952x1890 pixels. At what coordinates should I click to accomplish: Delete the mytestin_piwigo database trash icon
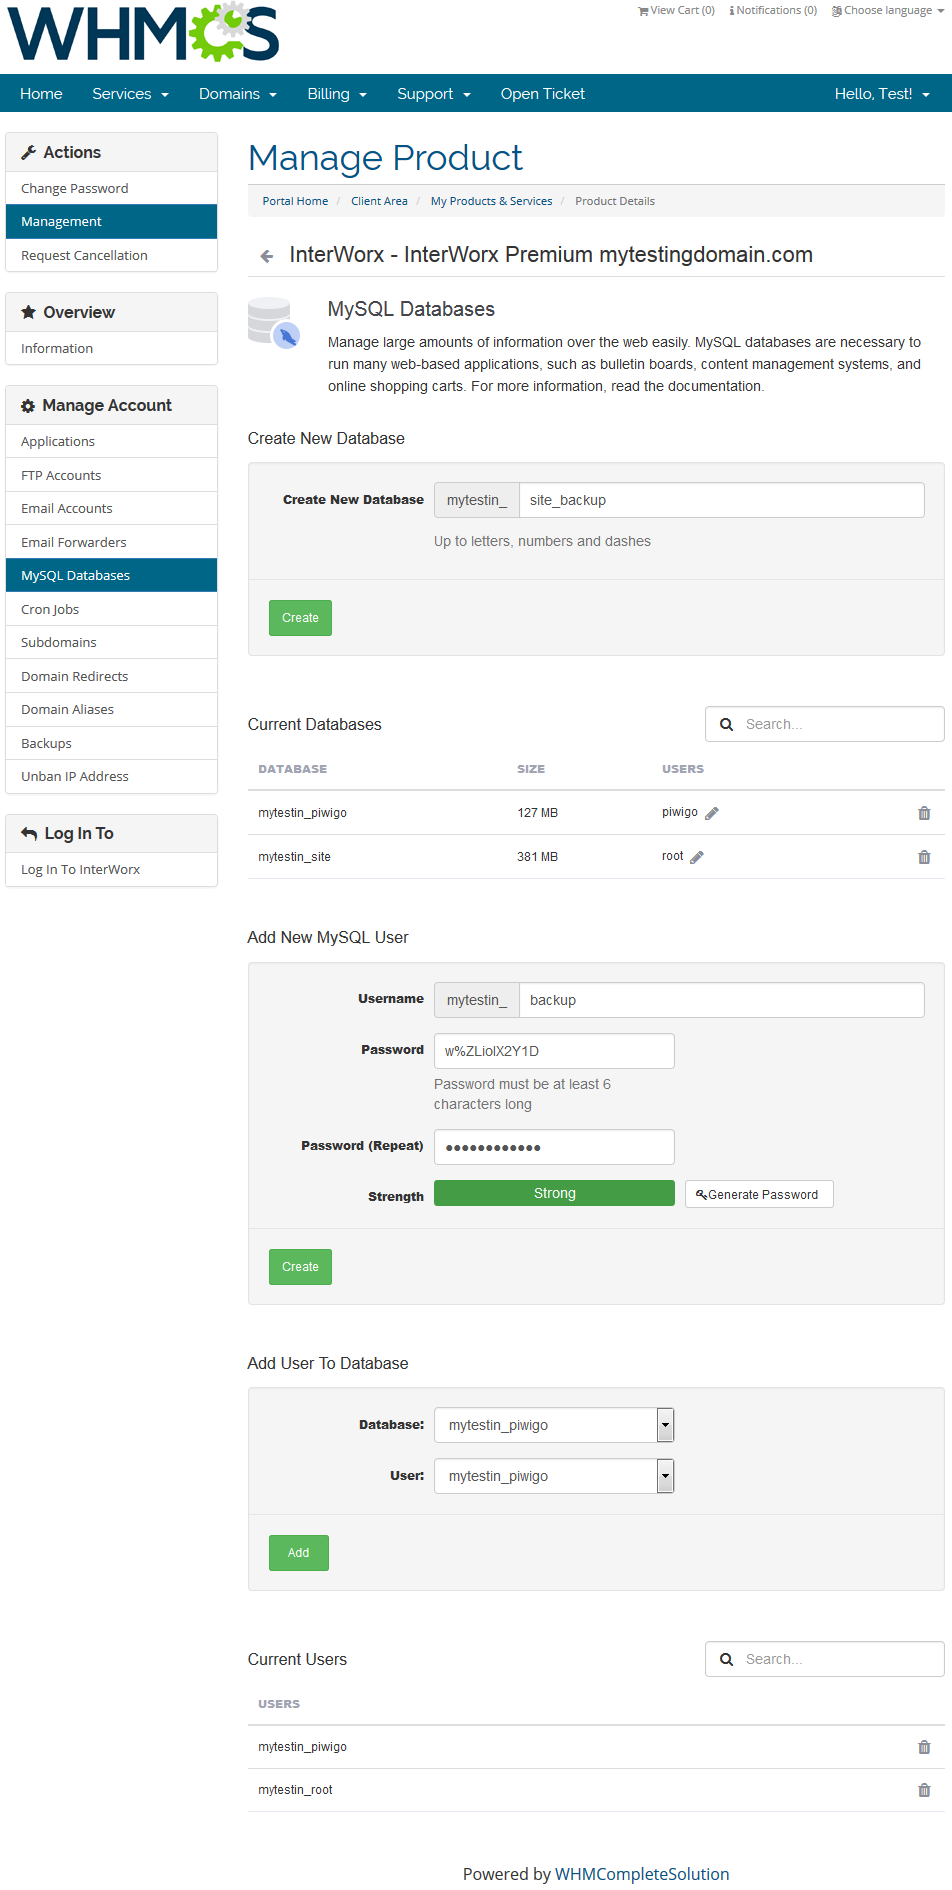coord(924,813)
